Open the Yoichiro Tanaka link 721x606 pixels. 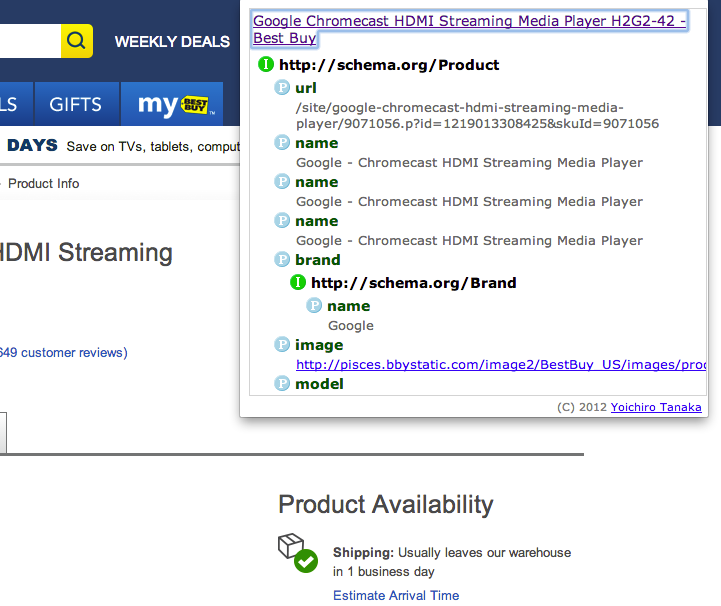[656, 407]
